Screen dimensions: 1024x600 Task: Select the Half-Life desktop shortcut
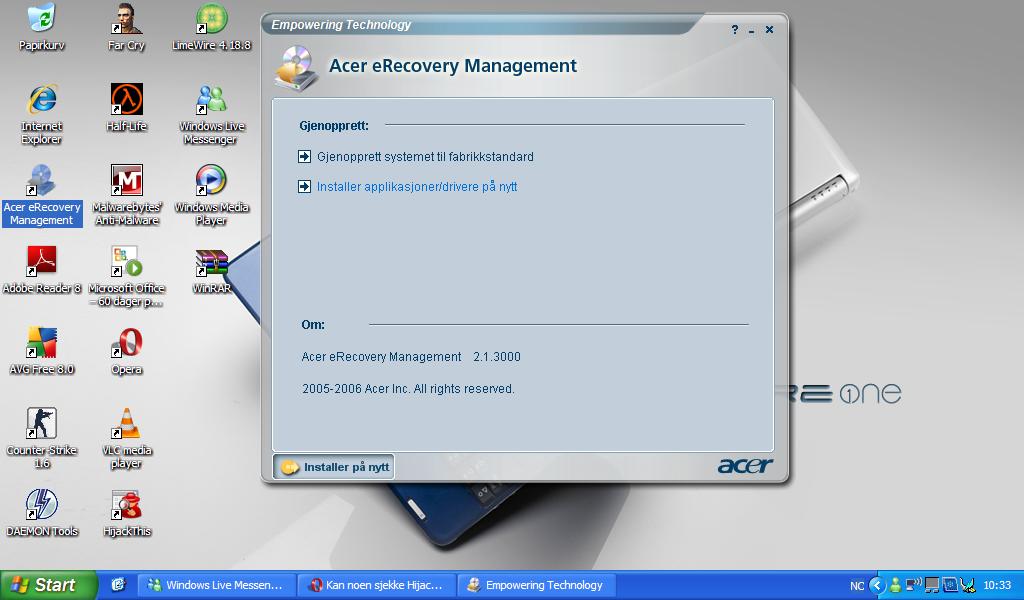(126, 108)
